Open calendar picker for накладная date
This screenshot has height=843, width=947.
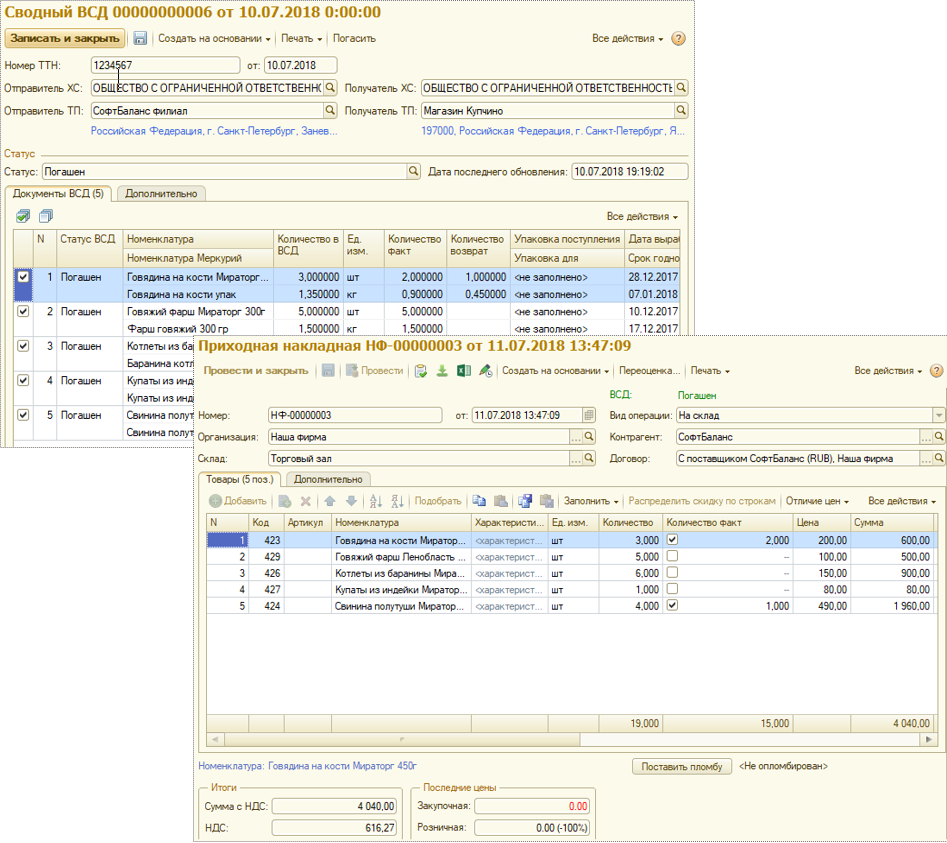589,415
